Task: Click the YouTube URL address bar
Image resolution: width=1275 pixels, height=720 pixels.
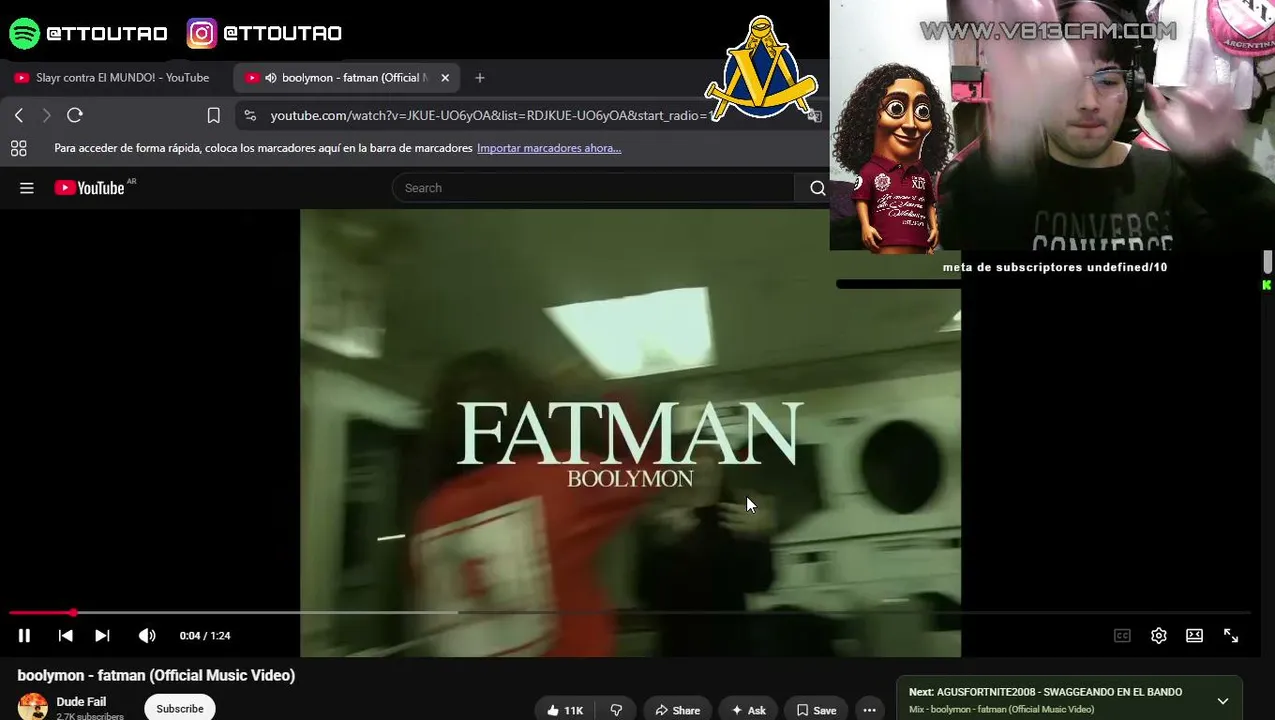Action: point(494,115)
